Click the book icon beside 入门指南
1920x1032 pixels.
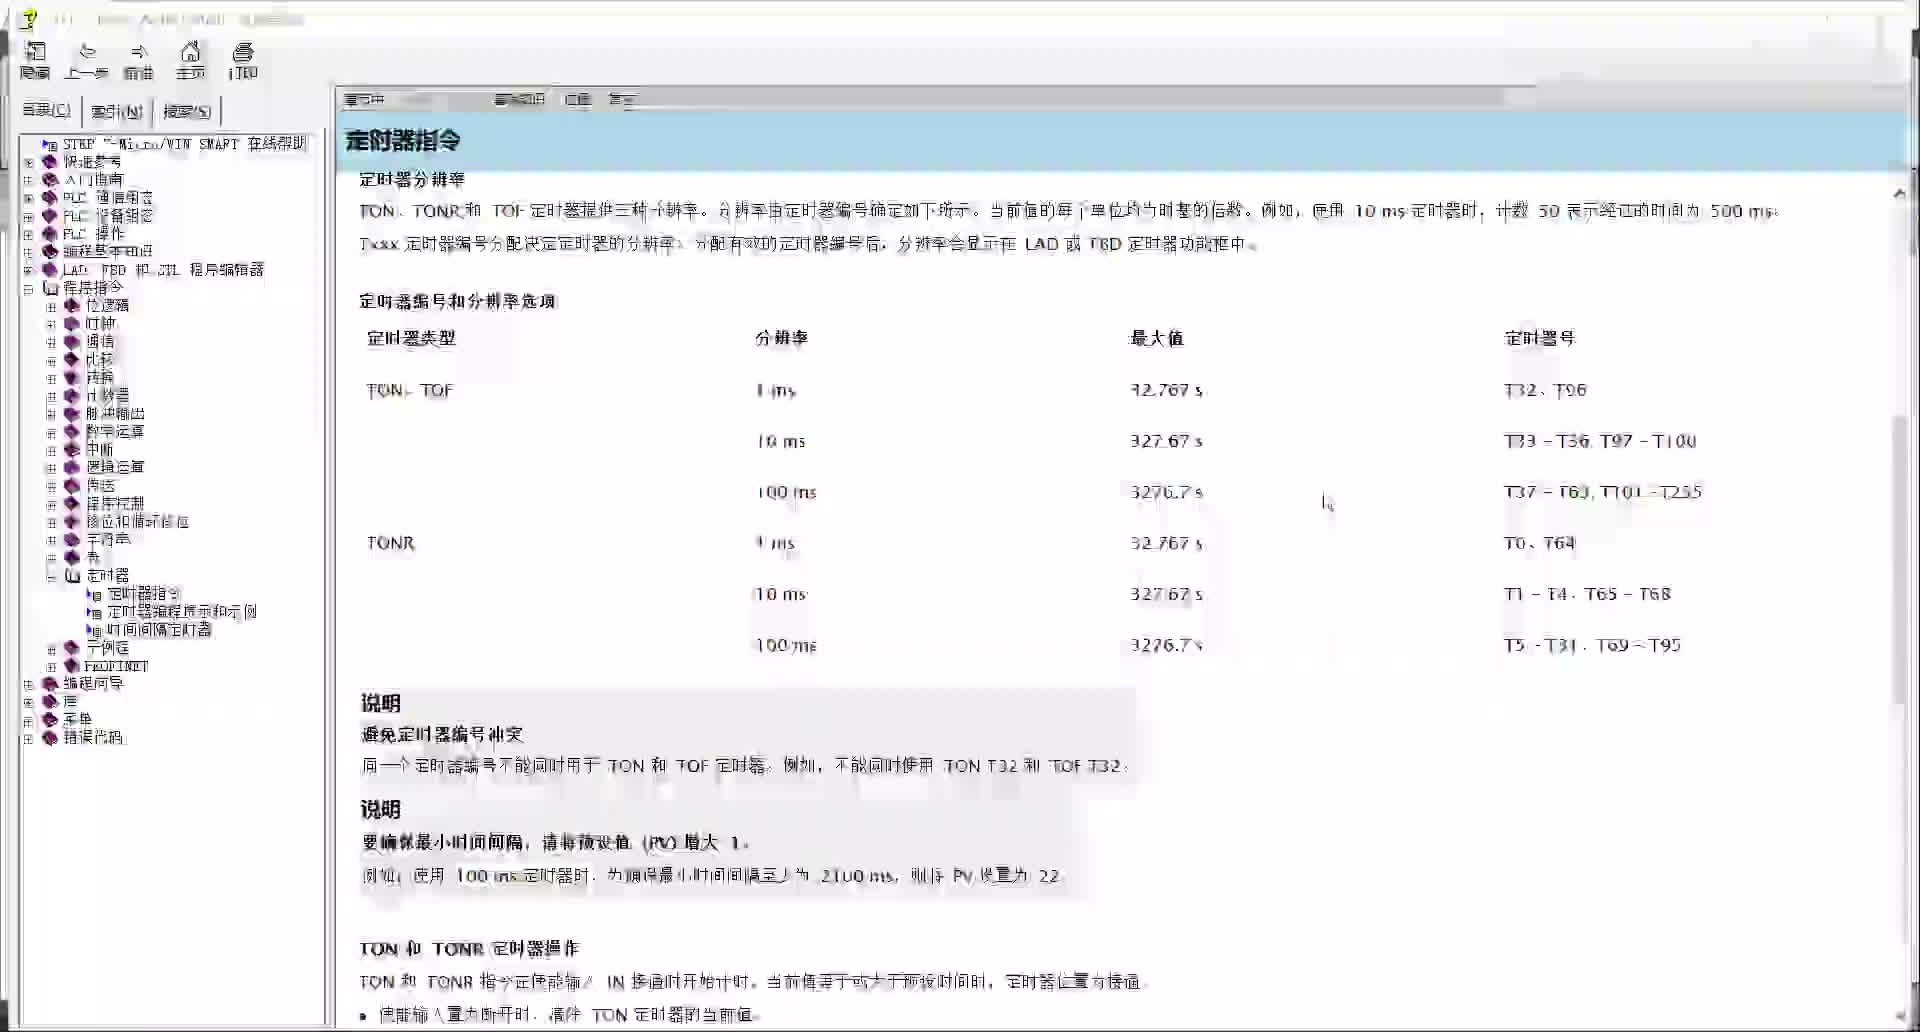coord(50,180)
